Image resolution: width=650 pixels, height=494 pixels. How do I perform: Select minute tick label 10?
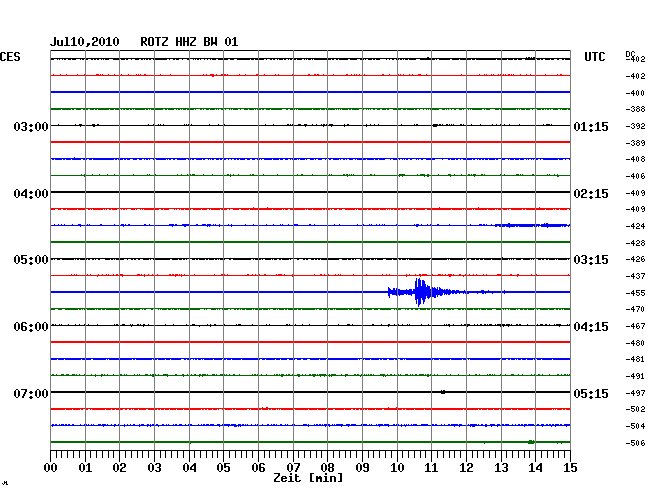(x=397, y=468)
